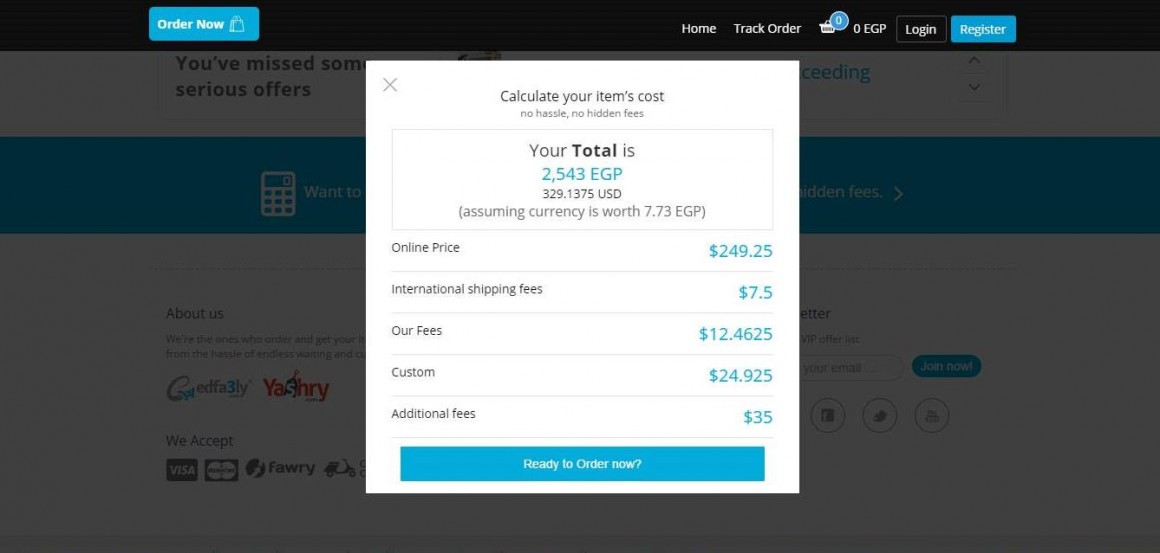Image resolution: width=1160 pixels, height=553 pixels.
Task: Click the Fawry payment logo
Action: tap(280, 469)
